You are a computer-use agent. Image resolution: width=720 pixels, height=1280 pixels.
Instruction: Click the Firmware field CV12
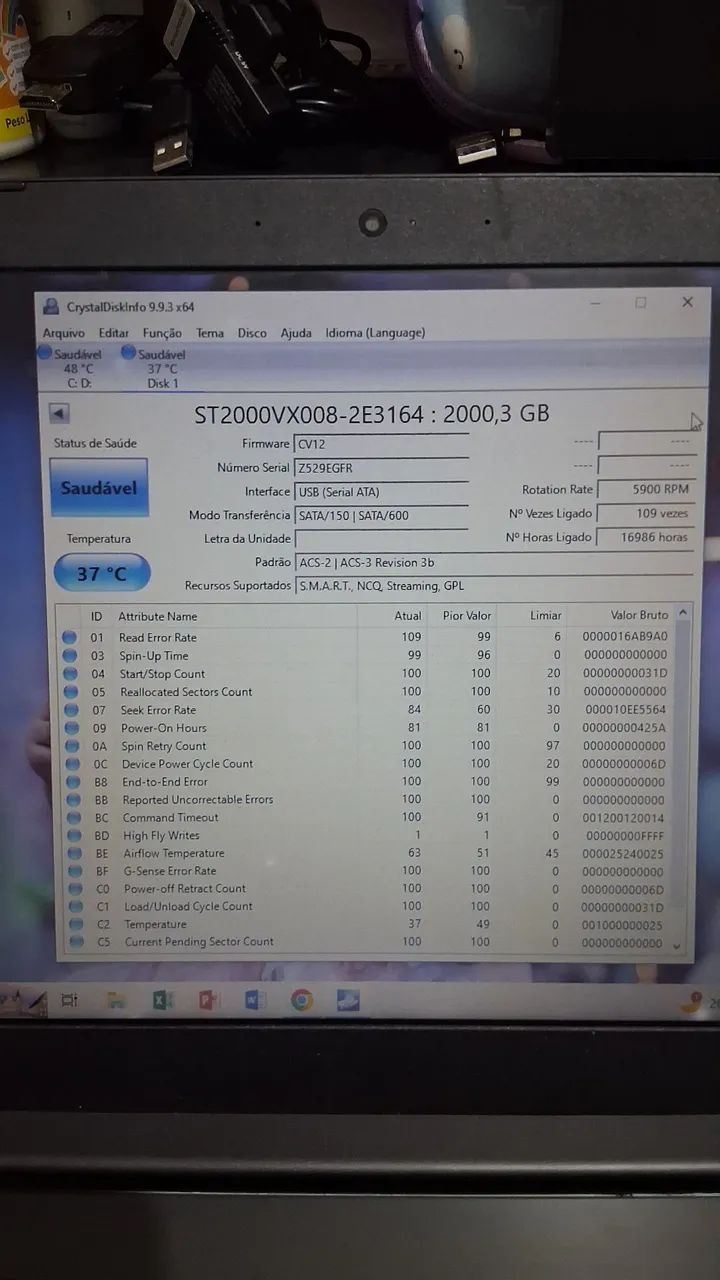(x=381, y=444)
